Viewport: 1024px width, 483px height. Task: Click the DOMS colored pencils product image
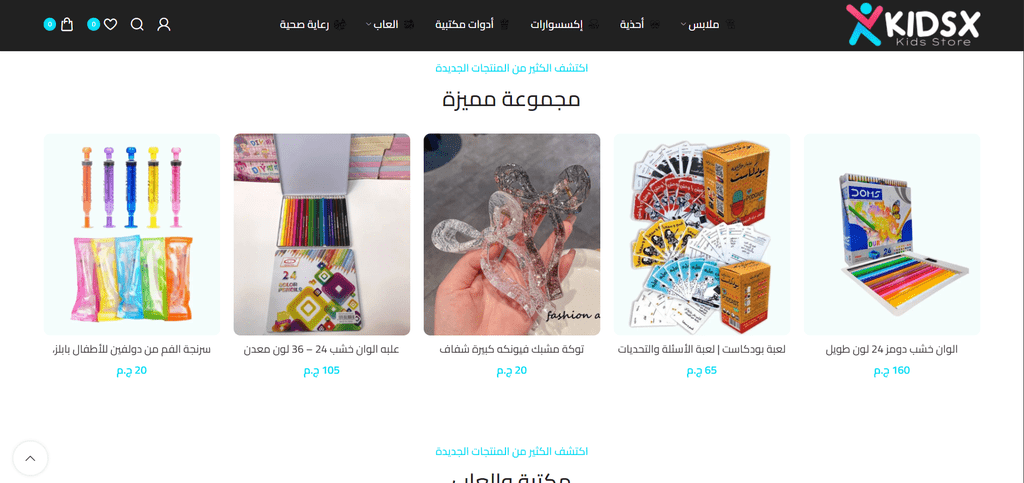pyautogui.click(x=891, y=235)
